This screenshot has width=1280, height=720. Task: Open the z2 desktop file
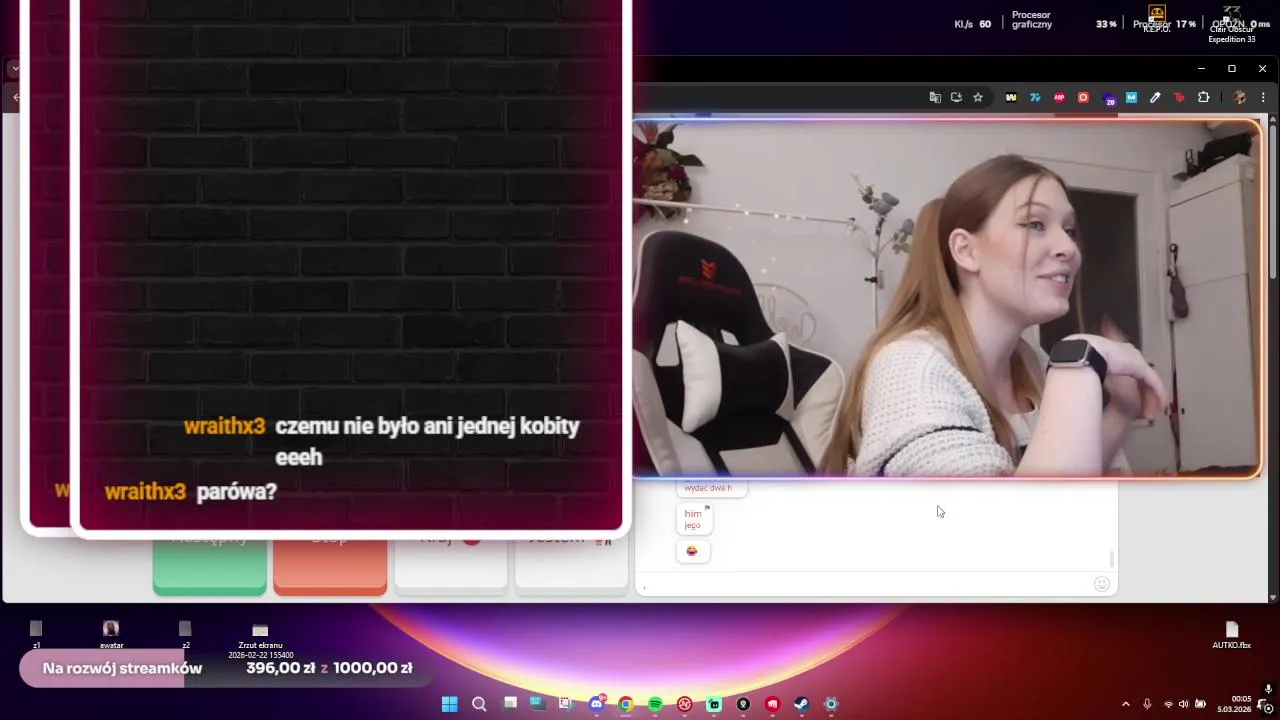pos(185,634)
